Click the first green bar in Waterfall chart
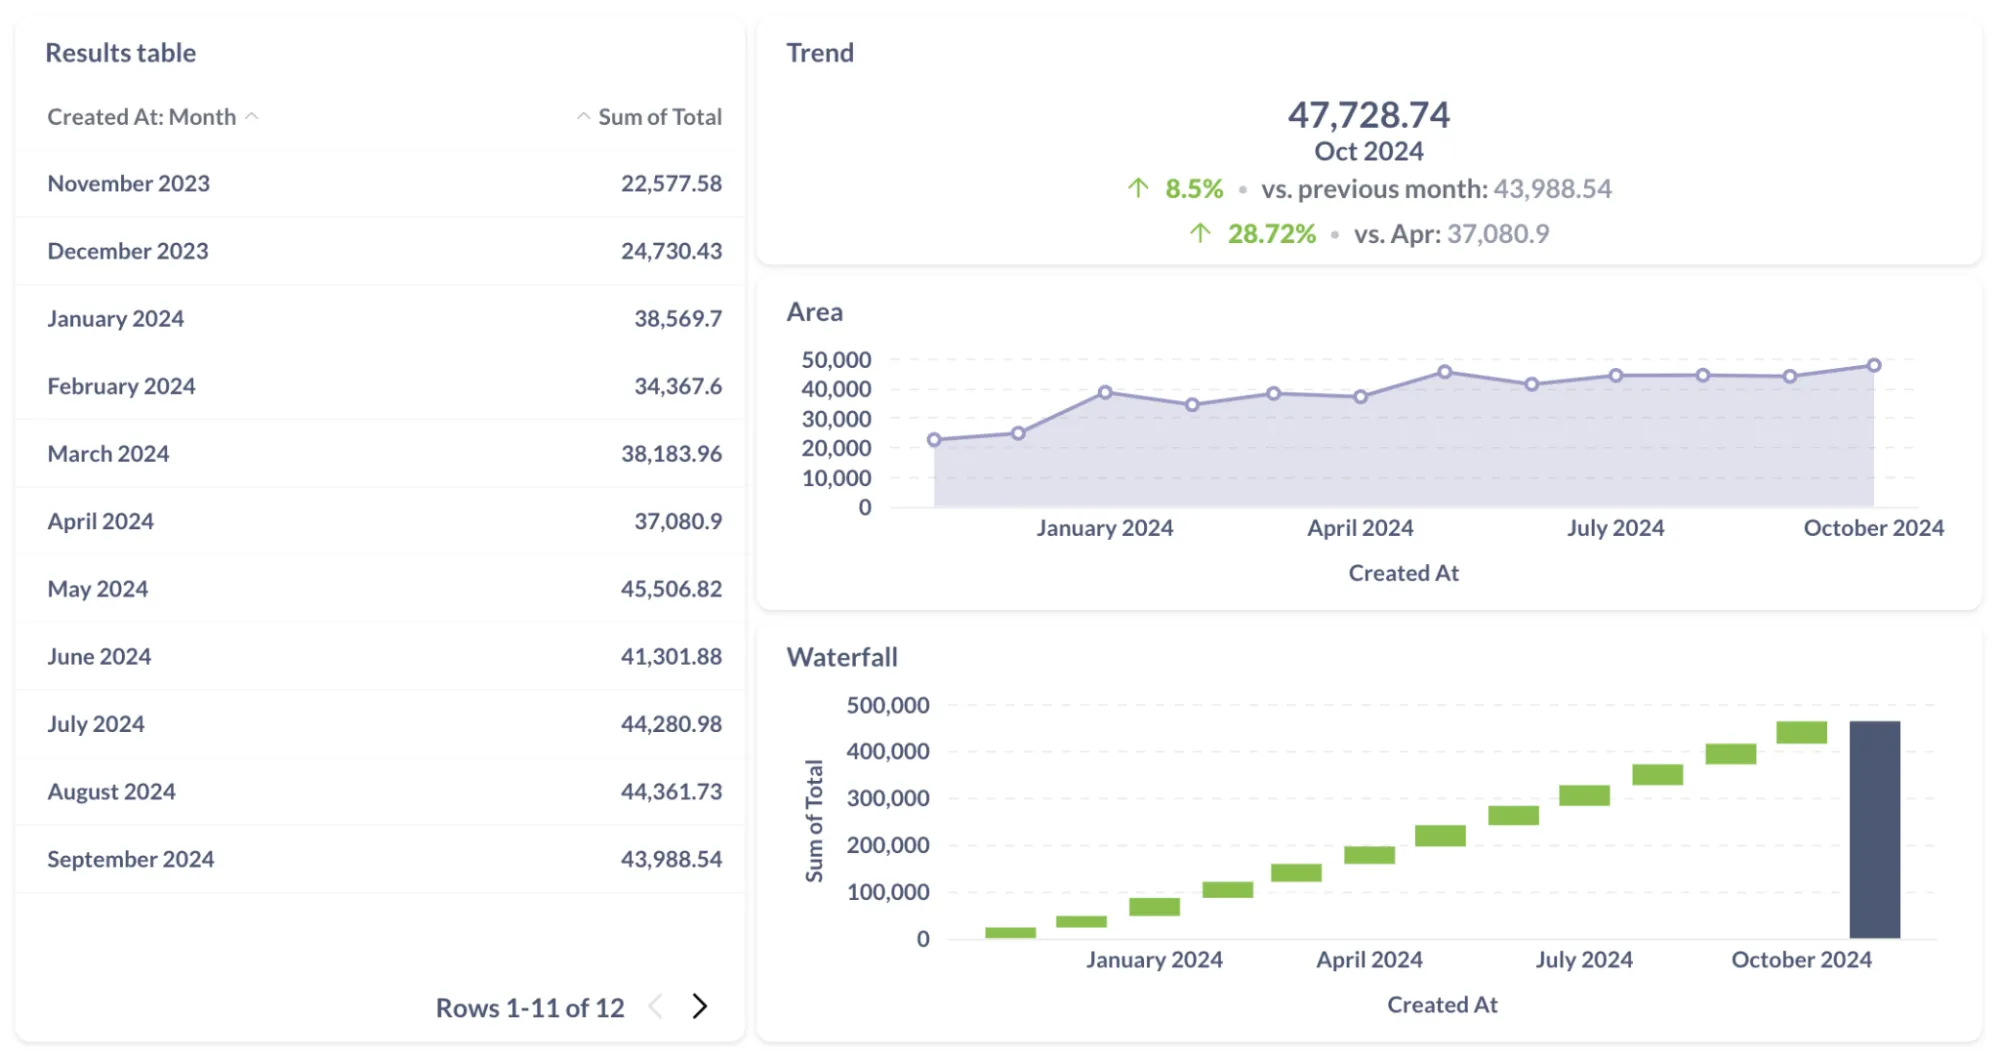The image size is (1999, 1056). (1010, 933)
